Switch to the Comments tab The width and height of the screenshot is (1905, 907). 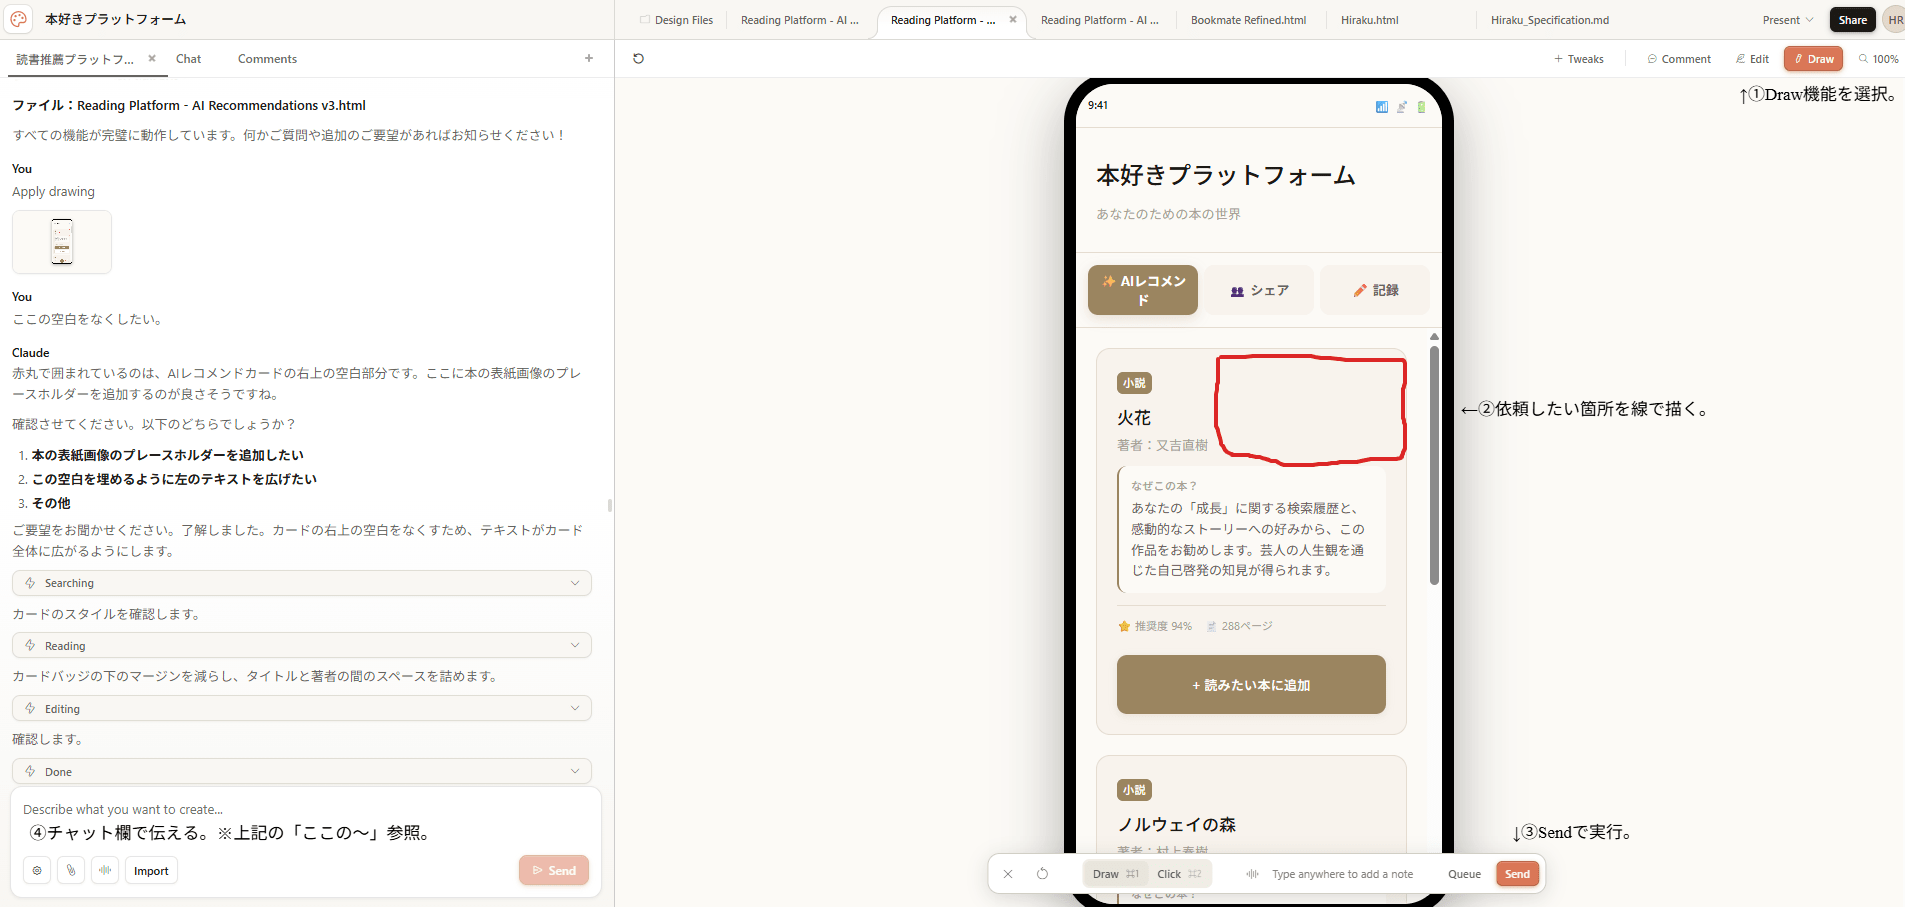(267, 59)
